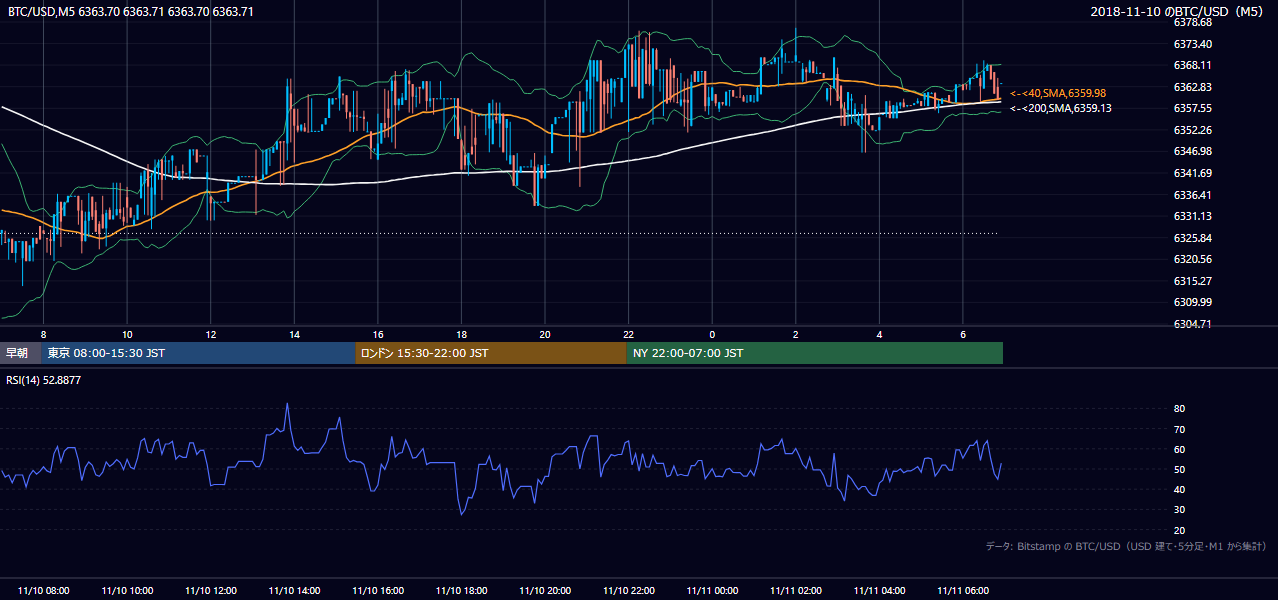Image resolution: width=1278 pixels, height=600 pixels.
Task: Click the white 200 SMA 6359.13 label
Action: [x=1061, y=108]
